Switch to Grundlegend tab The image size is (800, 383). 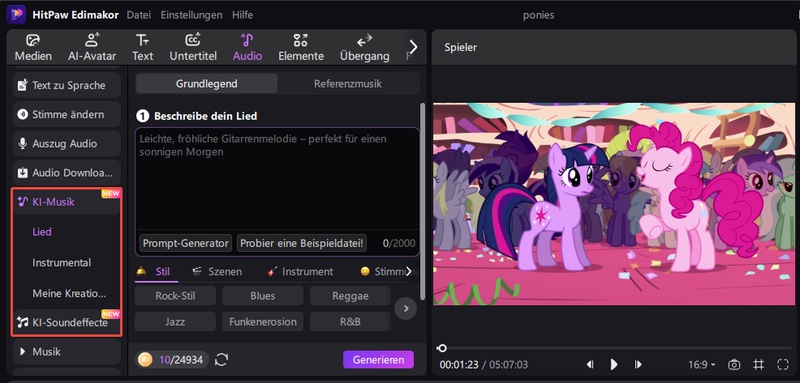207,84
